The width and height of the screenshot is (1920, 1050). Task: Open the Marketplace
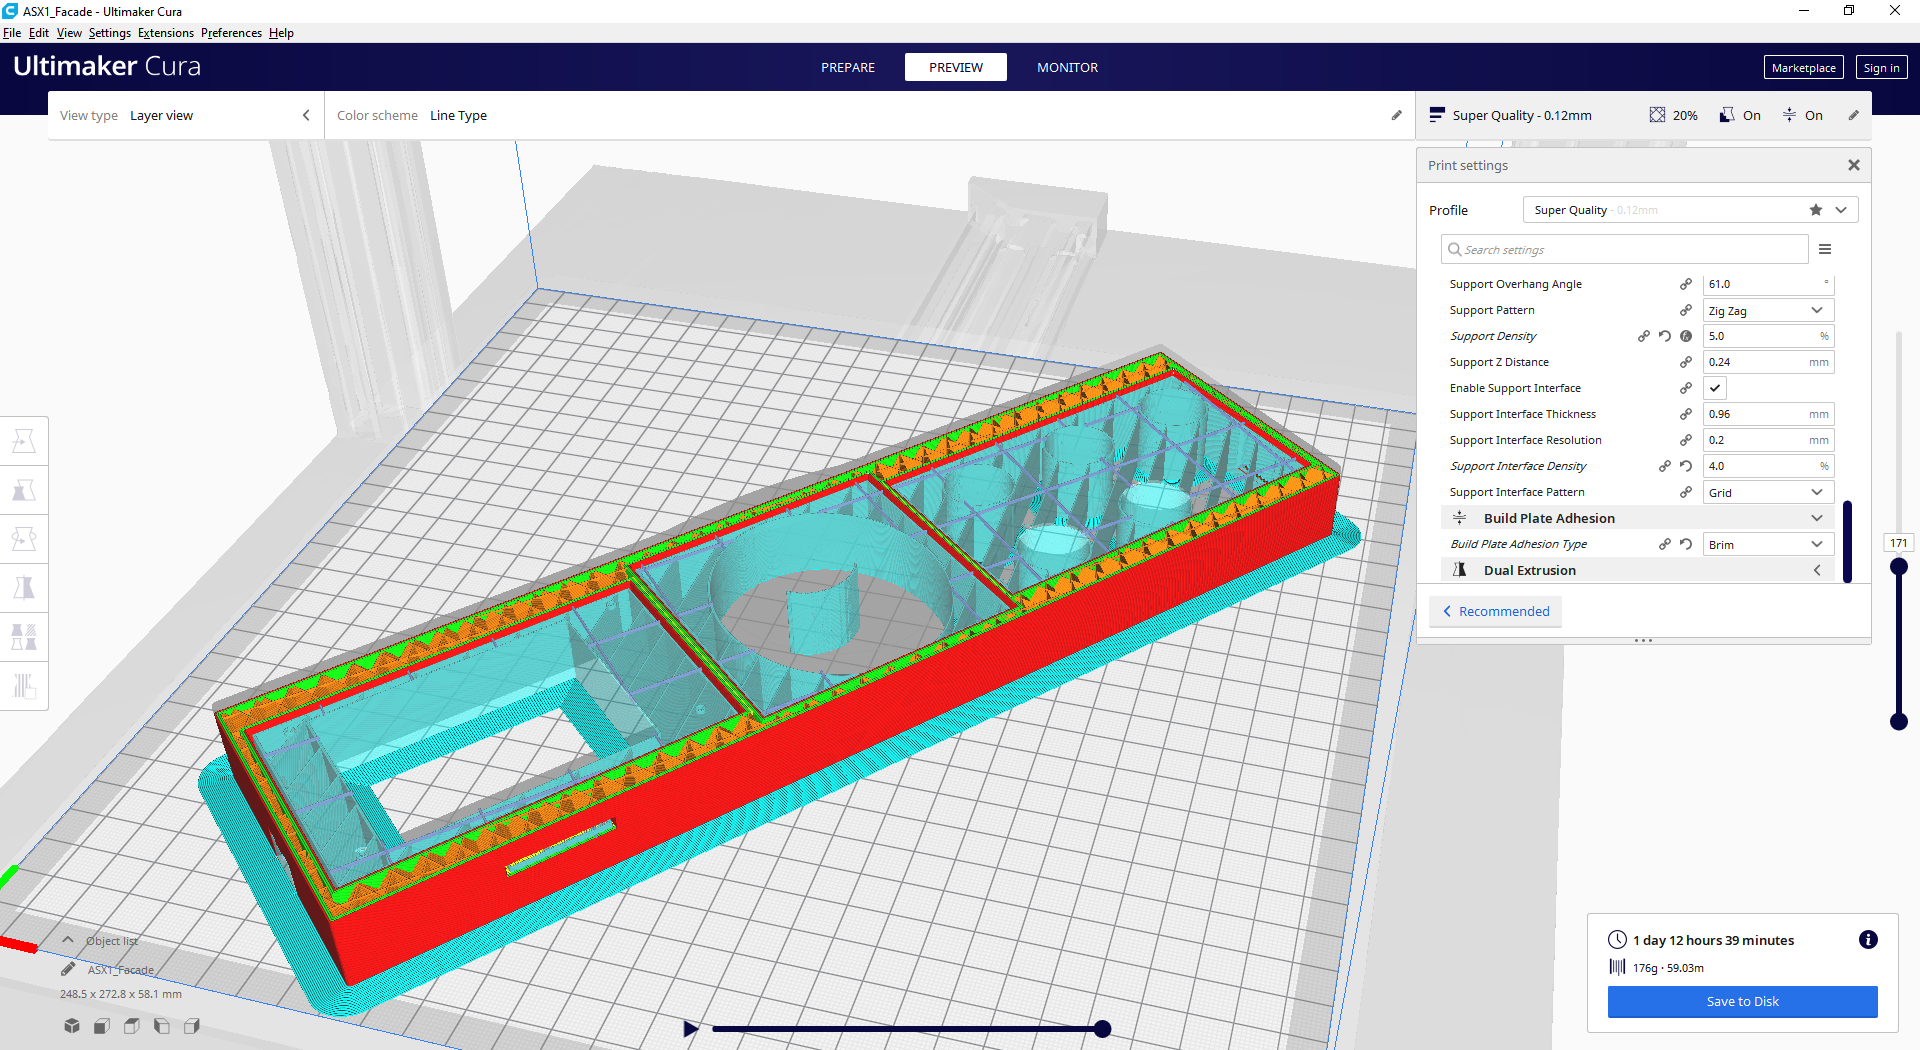1803,67
